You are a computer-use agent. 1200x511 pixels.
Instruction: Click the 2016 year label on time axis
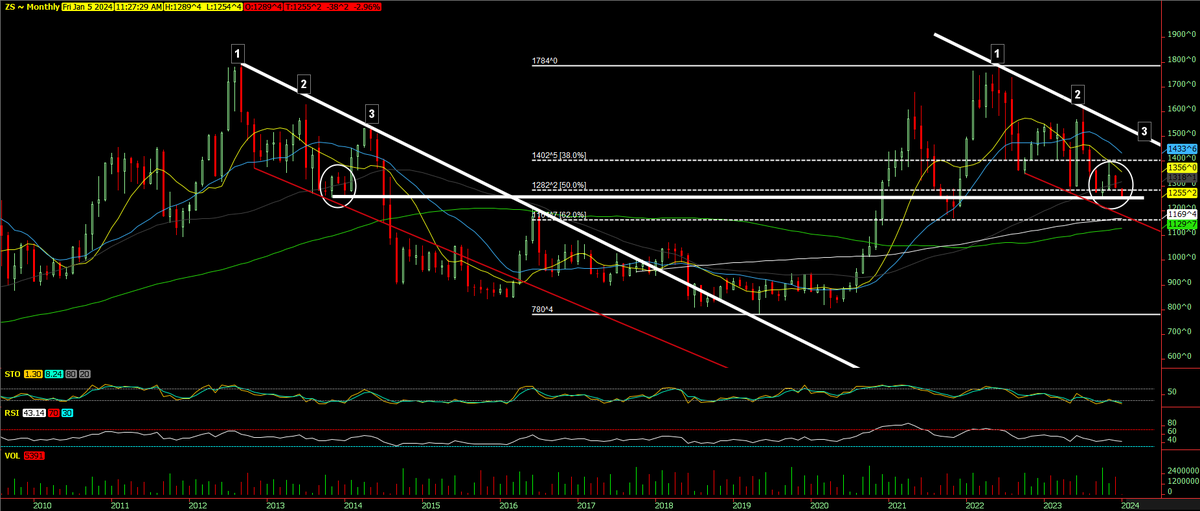[508, 506]
